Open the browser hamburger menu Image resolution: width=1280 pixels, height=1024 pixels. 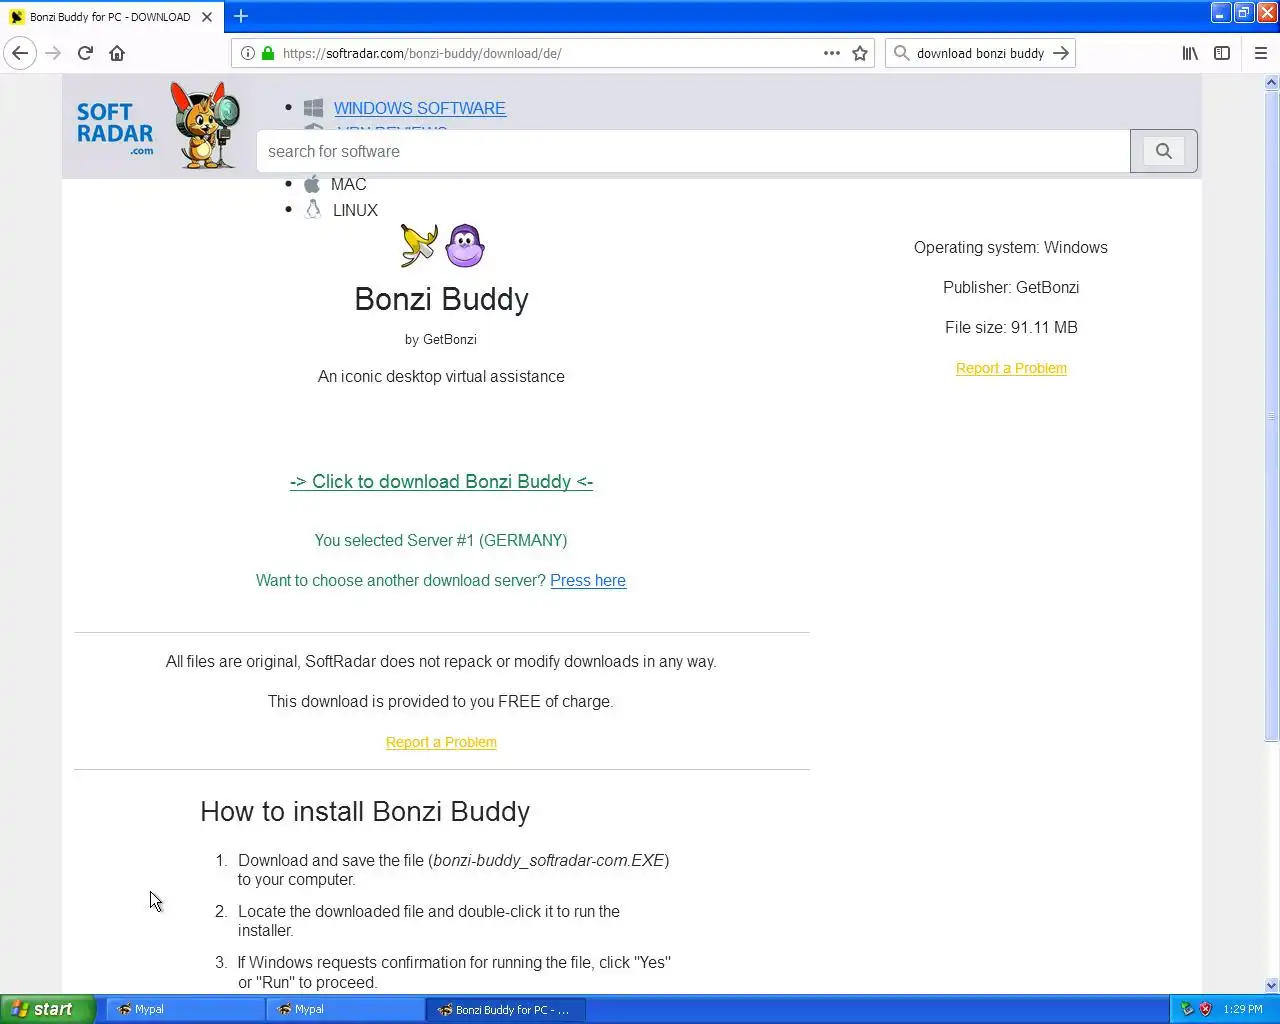[1261, 53]
